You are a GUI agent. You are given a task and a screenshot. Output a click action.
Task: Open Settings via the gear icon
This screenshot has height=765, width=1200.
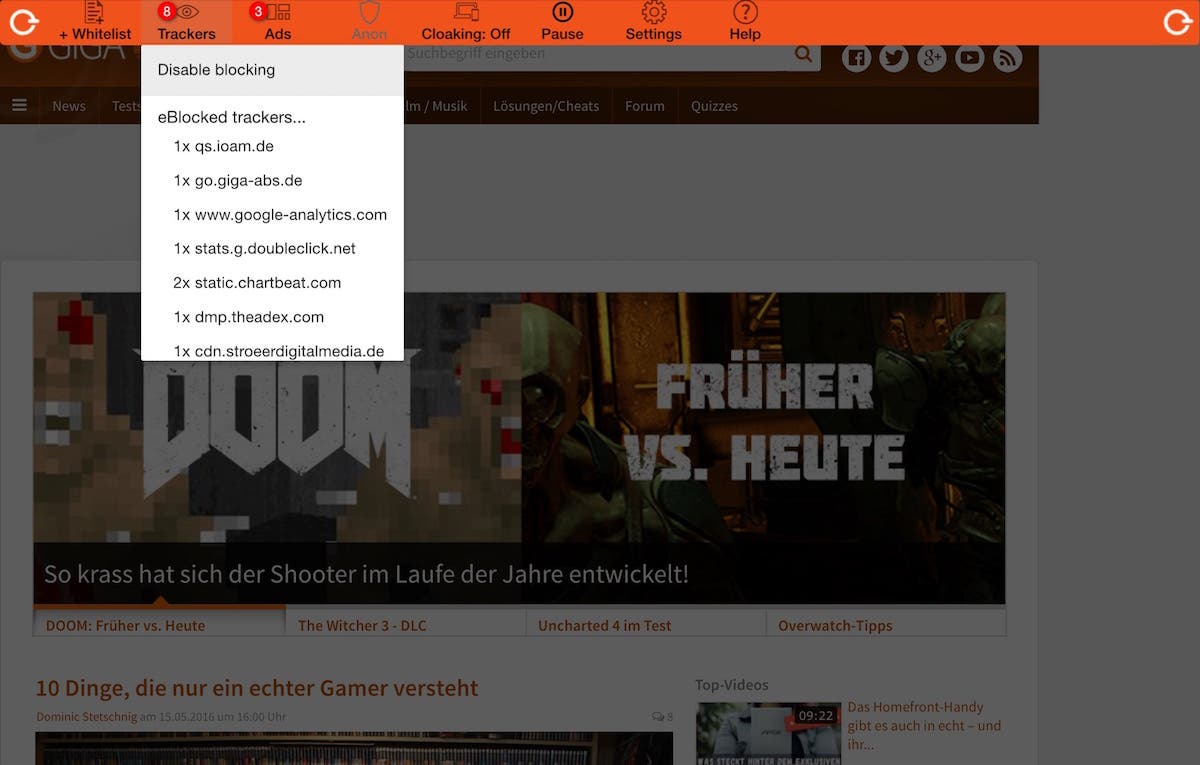click(653, 13)
